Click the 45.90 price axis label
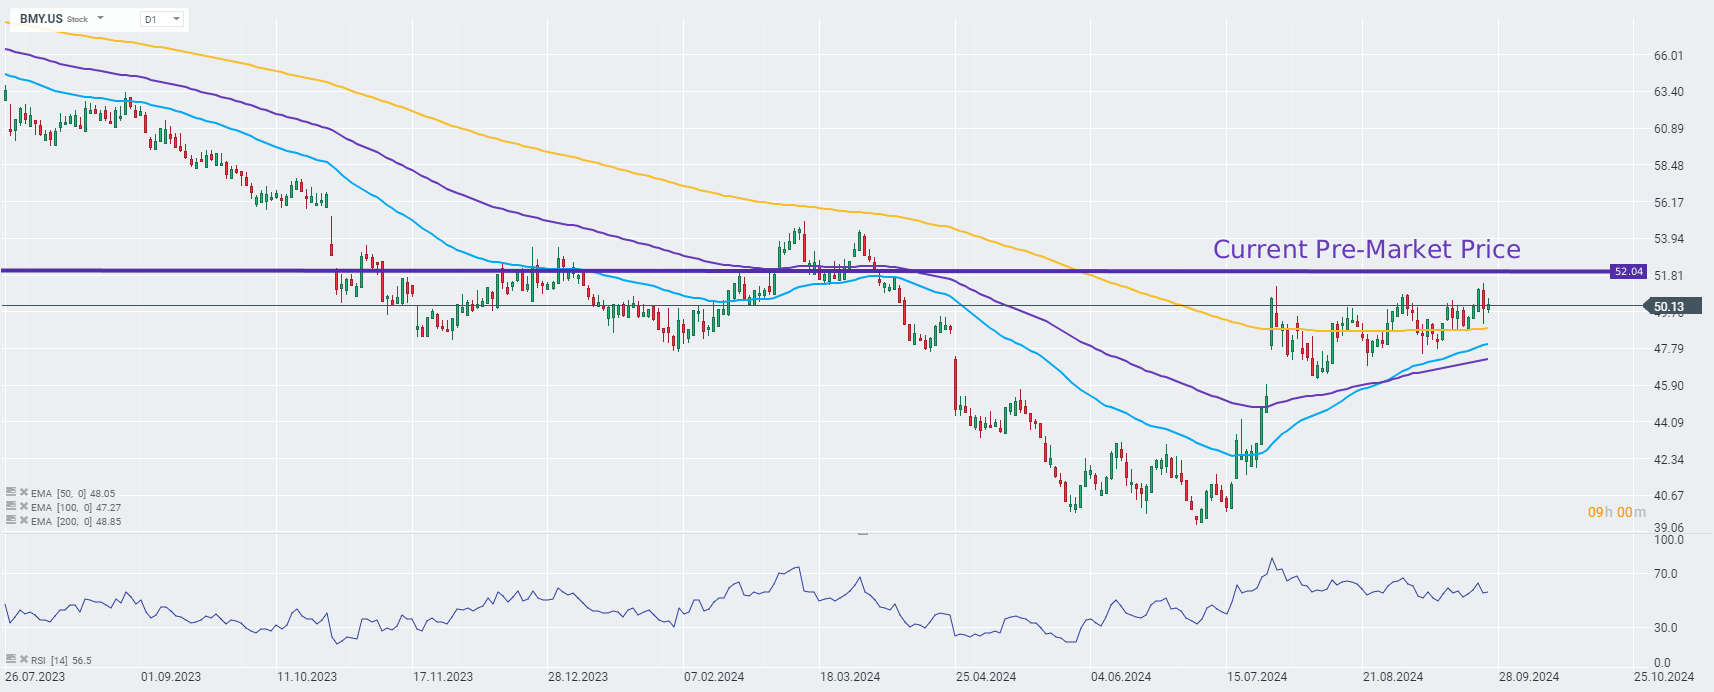The width and height of the screenshot is (1714, 692). 1668,386
